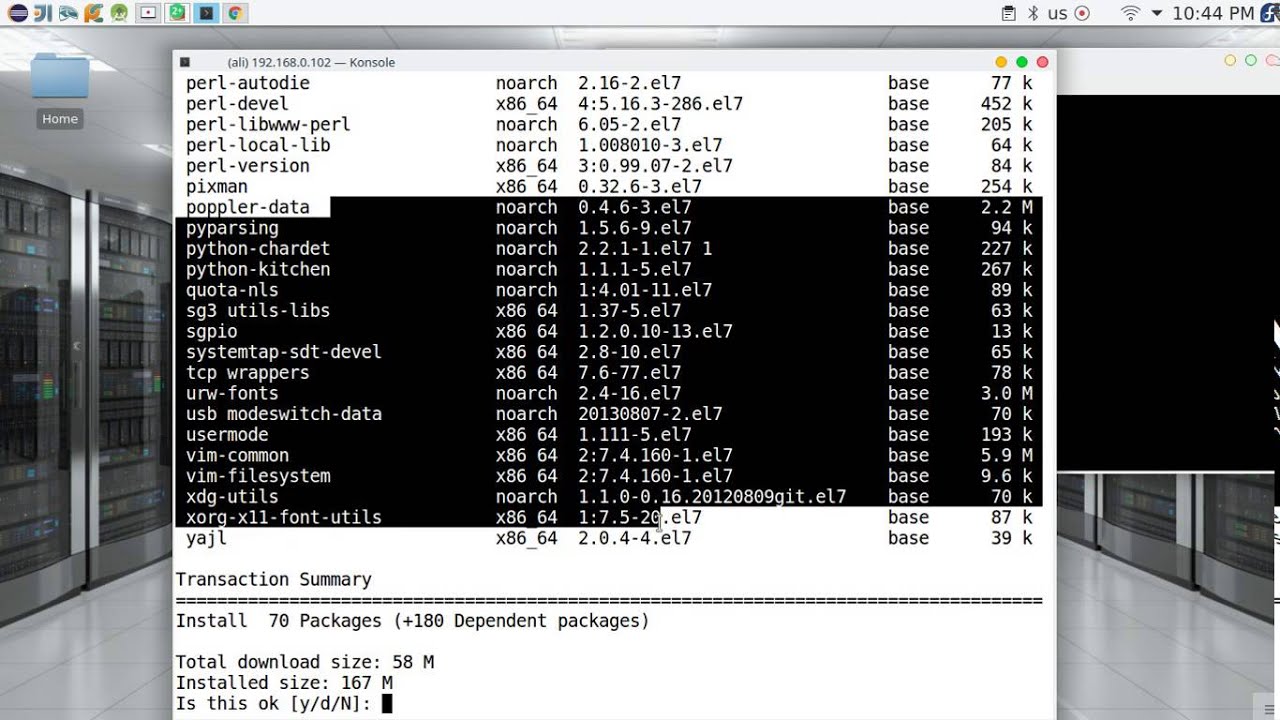Viewport: 1280px width, 720px height.
Task: Close the Konsole window (red button)
Action: [1042, 62]
